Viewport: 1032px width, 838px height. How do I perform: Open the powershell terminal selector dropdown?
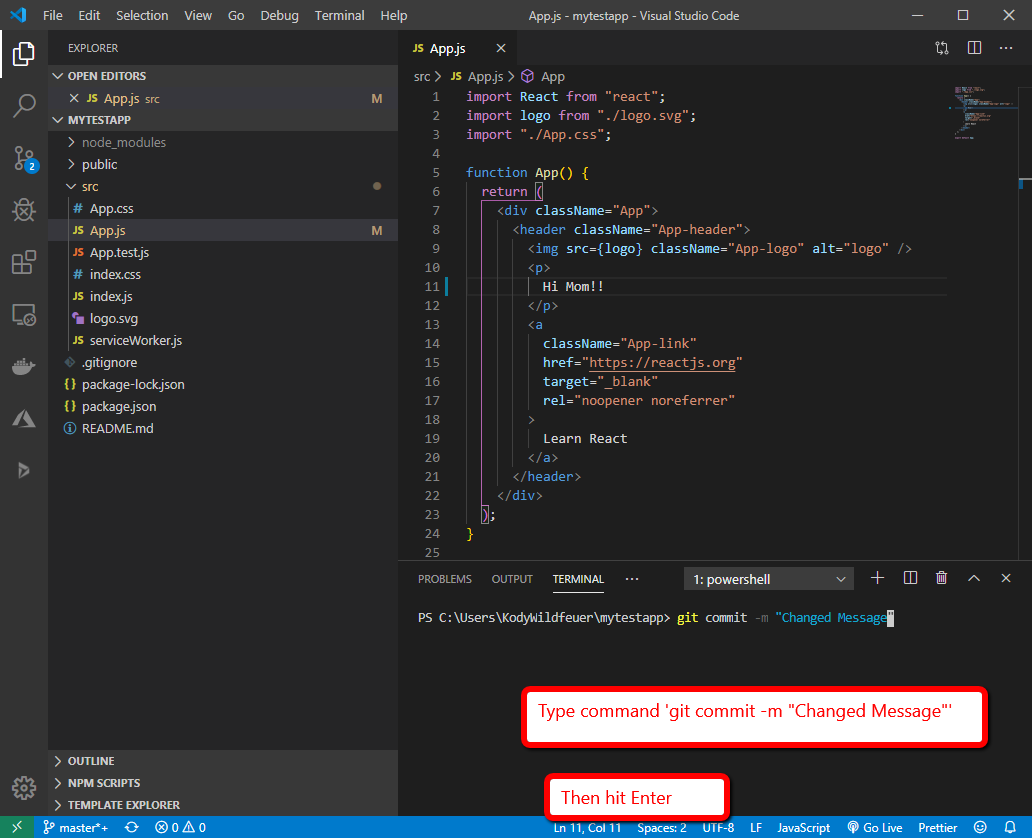pyautogui.click(x=769, y=579)
